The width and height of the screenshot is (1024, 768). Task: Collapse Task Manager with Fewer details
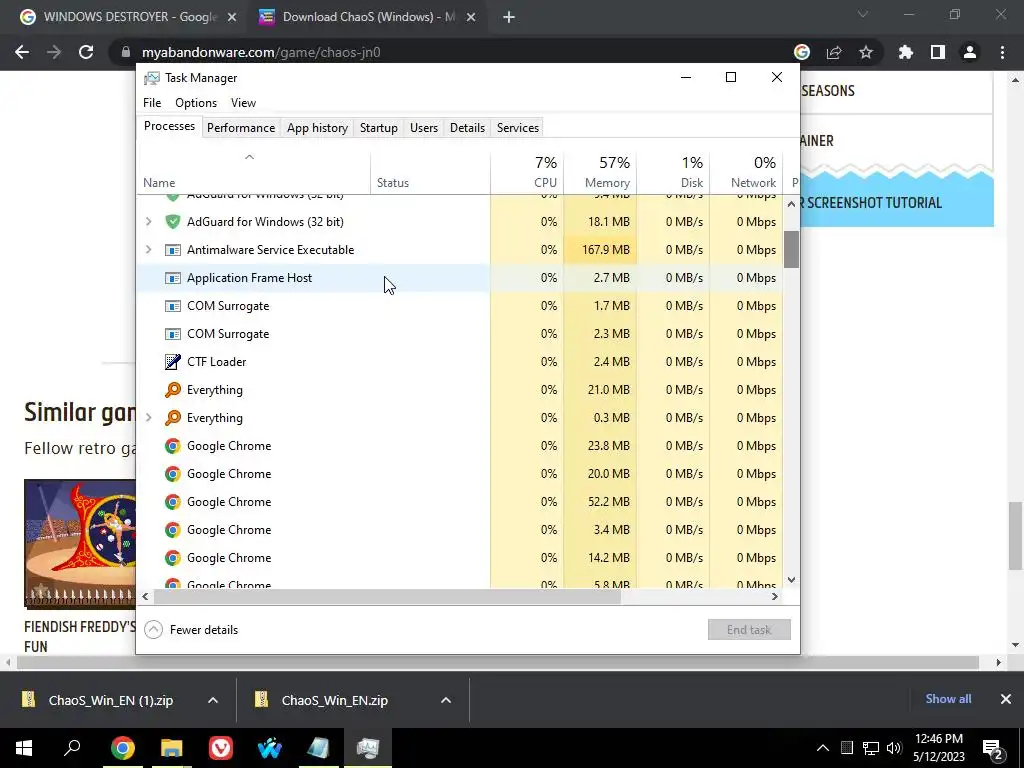191,630
